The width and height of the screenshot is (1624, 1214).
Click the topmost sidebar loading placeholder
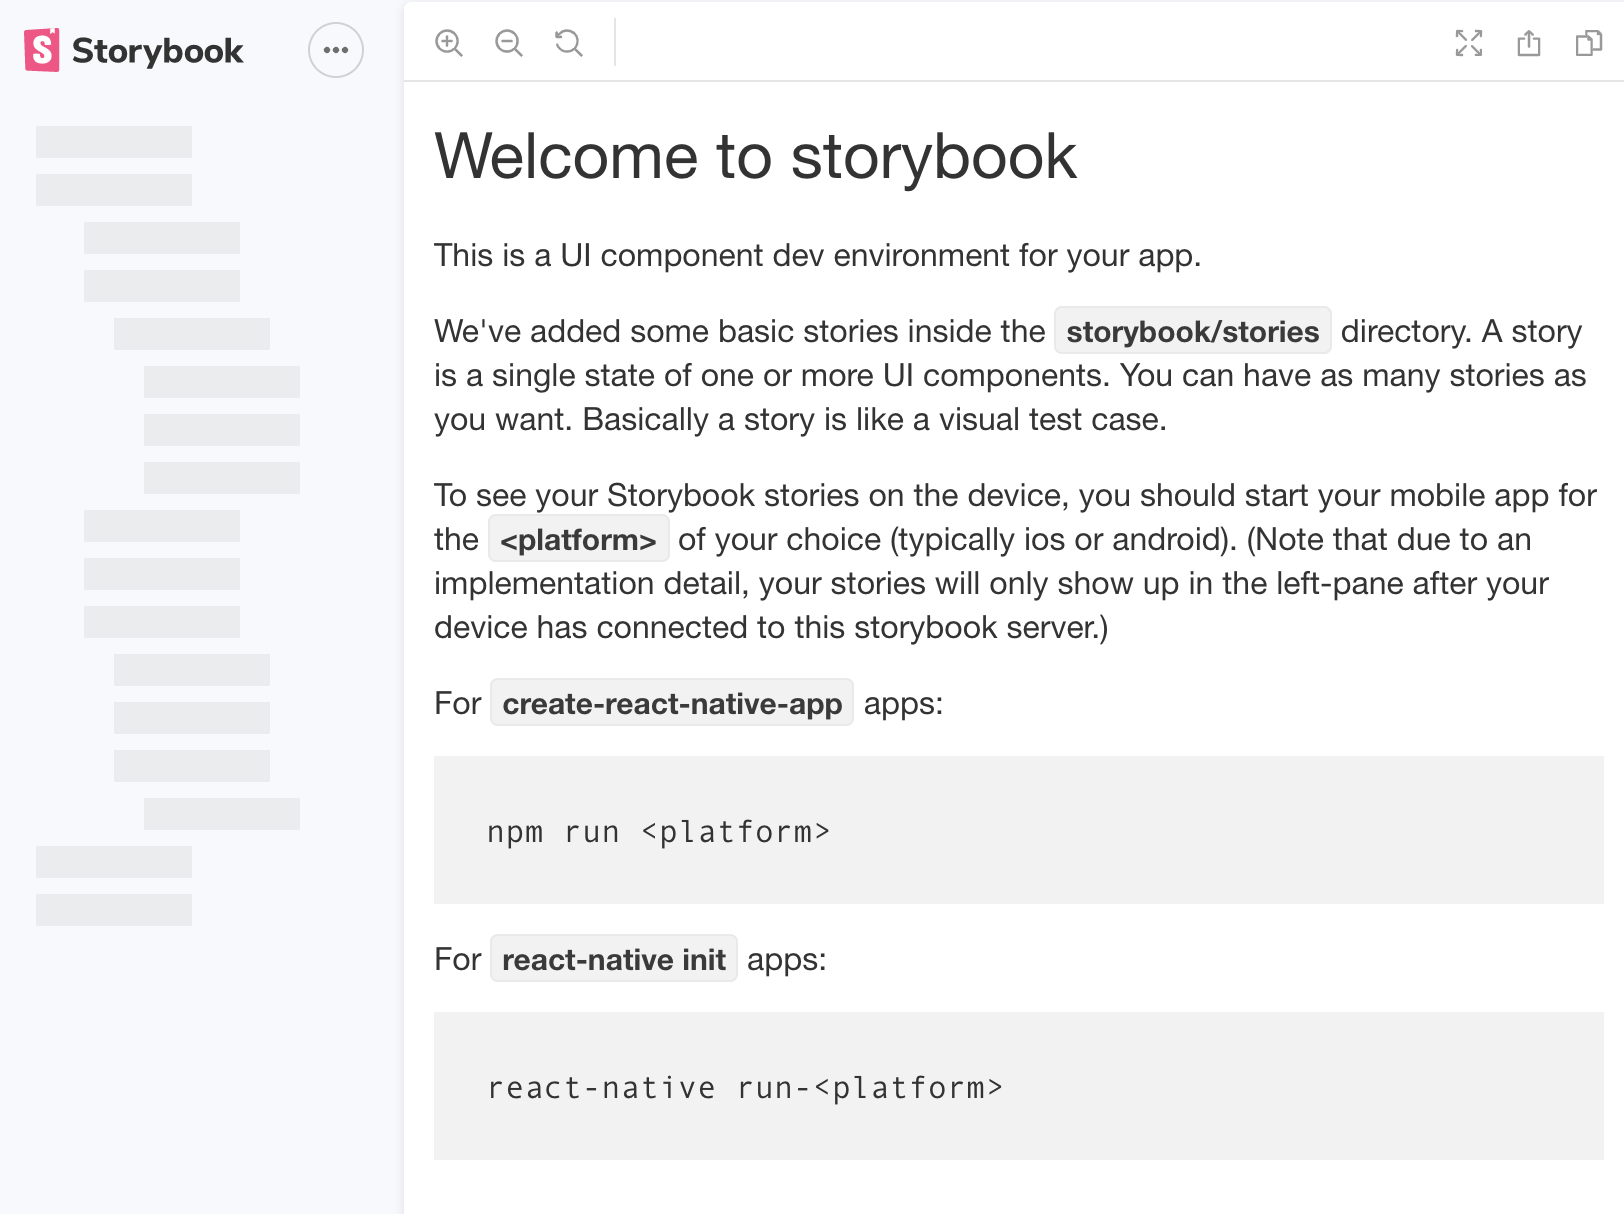(114, 142)
